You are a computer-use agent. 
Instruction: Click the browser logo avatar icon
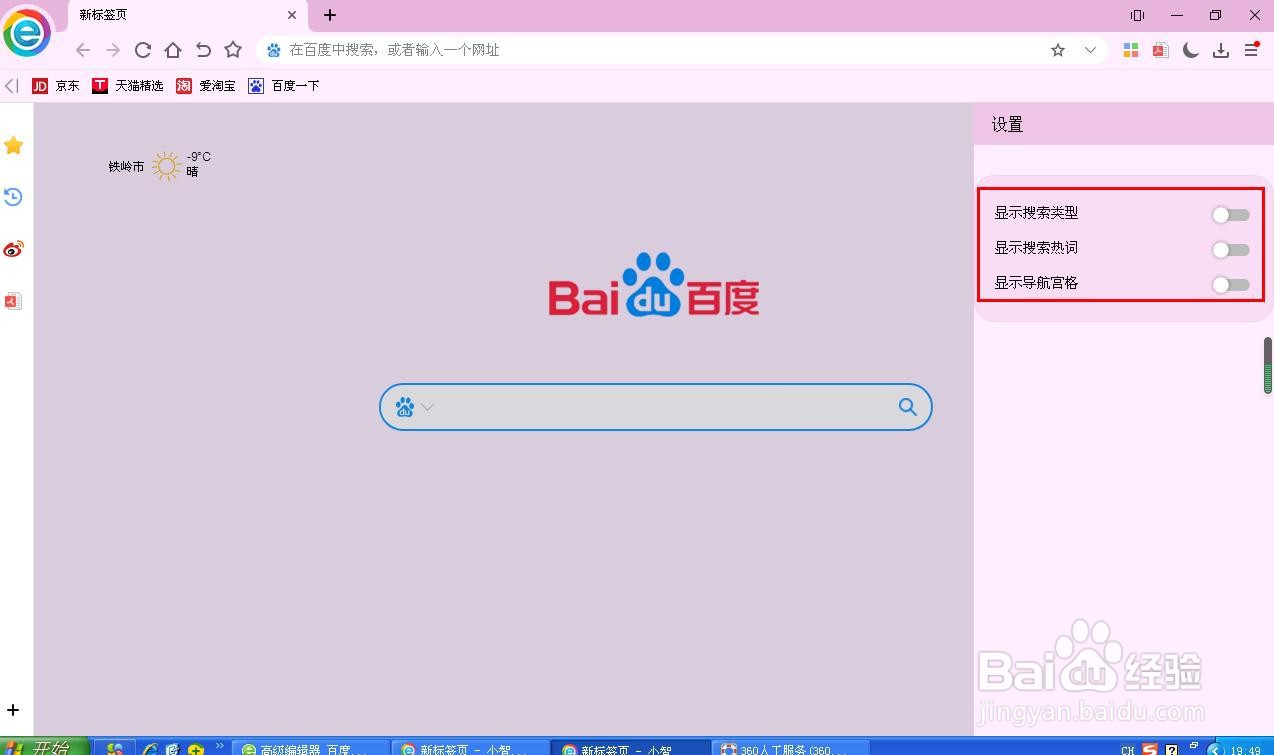[x=27, y=33]
